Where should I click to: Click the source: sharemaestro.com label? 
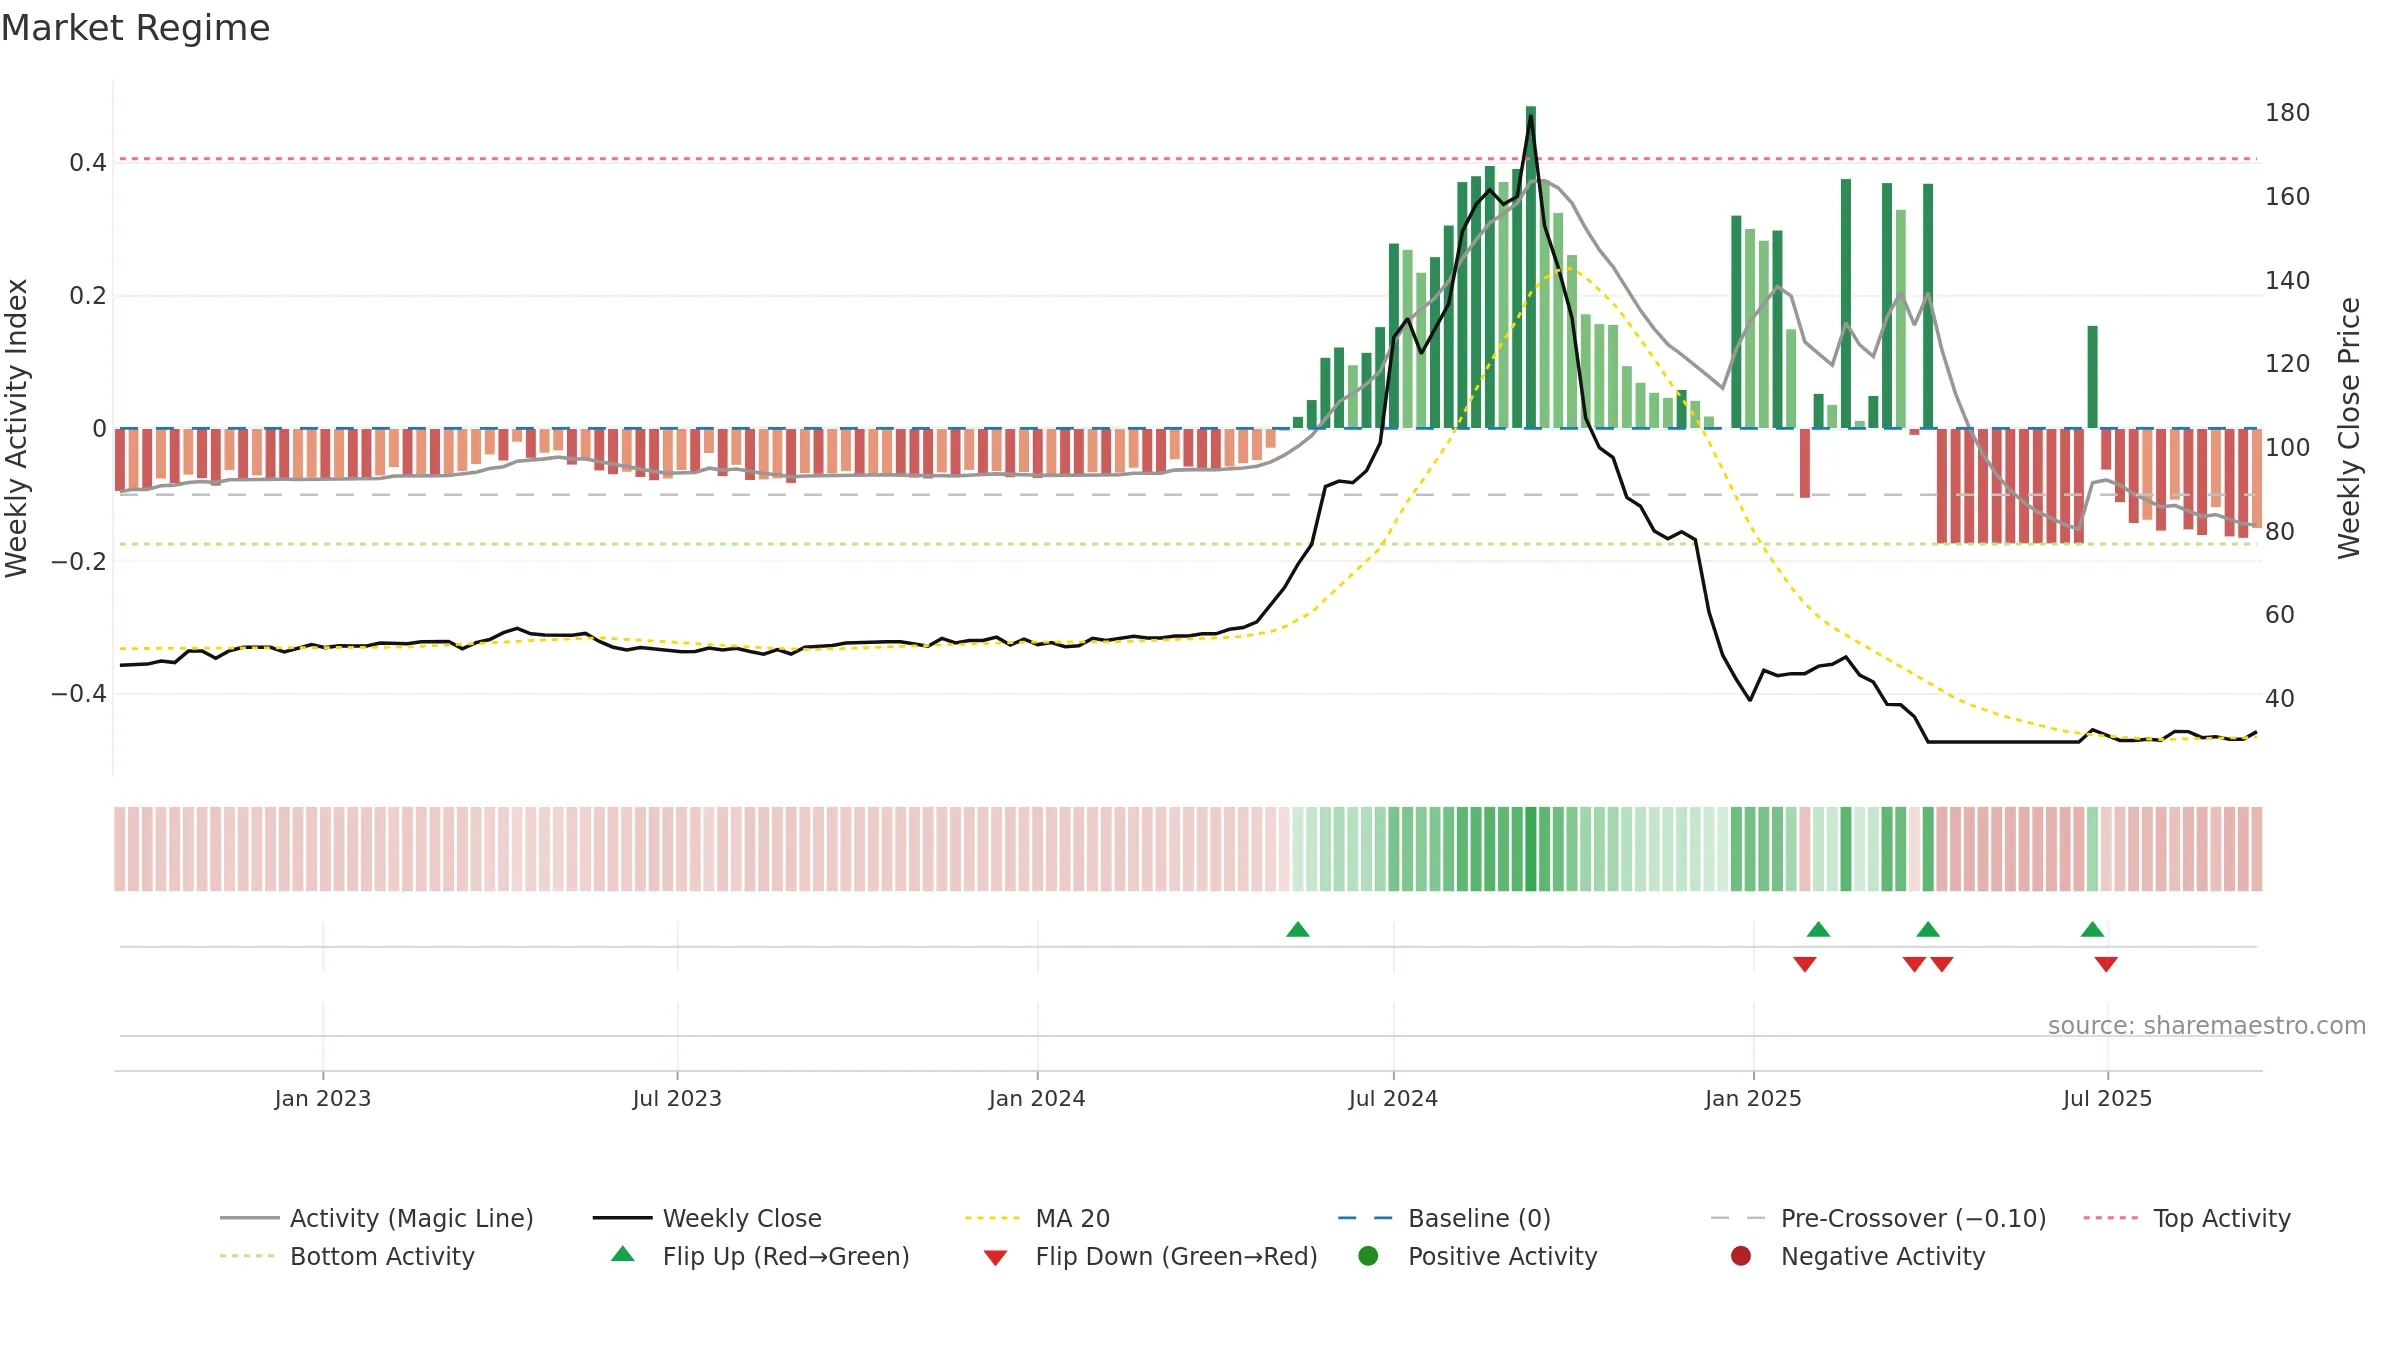click(x=2206, y=1026)
